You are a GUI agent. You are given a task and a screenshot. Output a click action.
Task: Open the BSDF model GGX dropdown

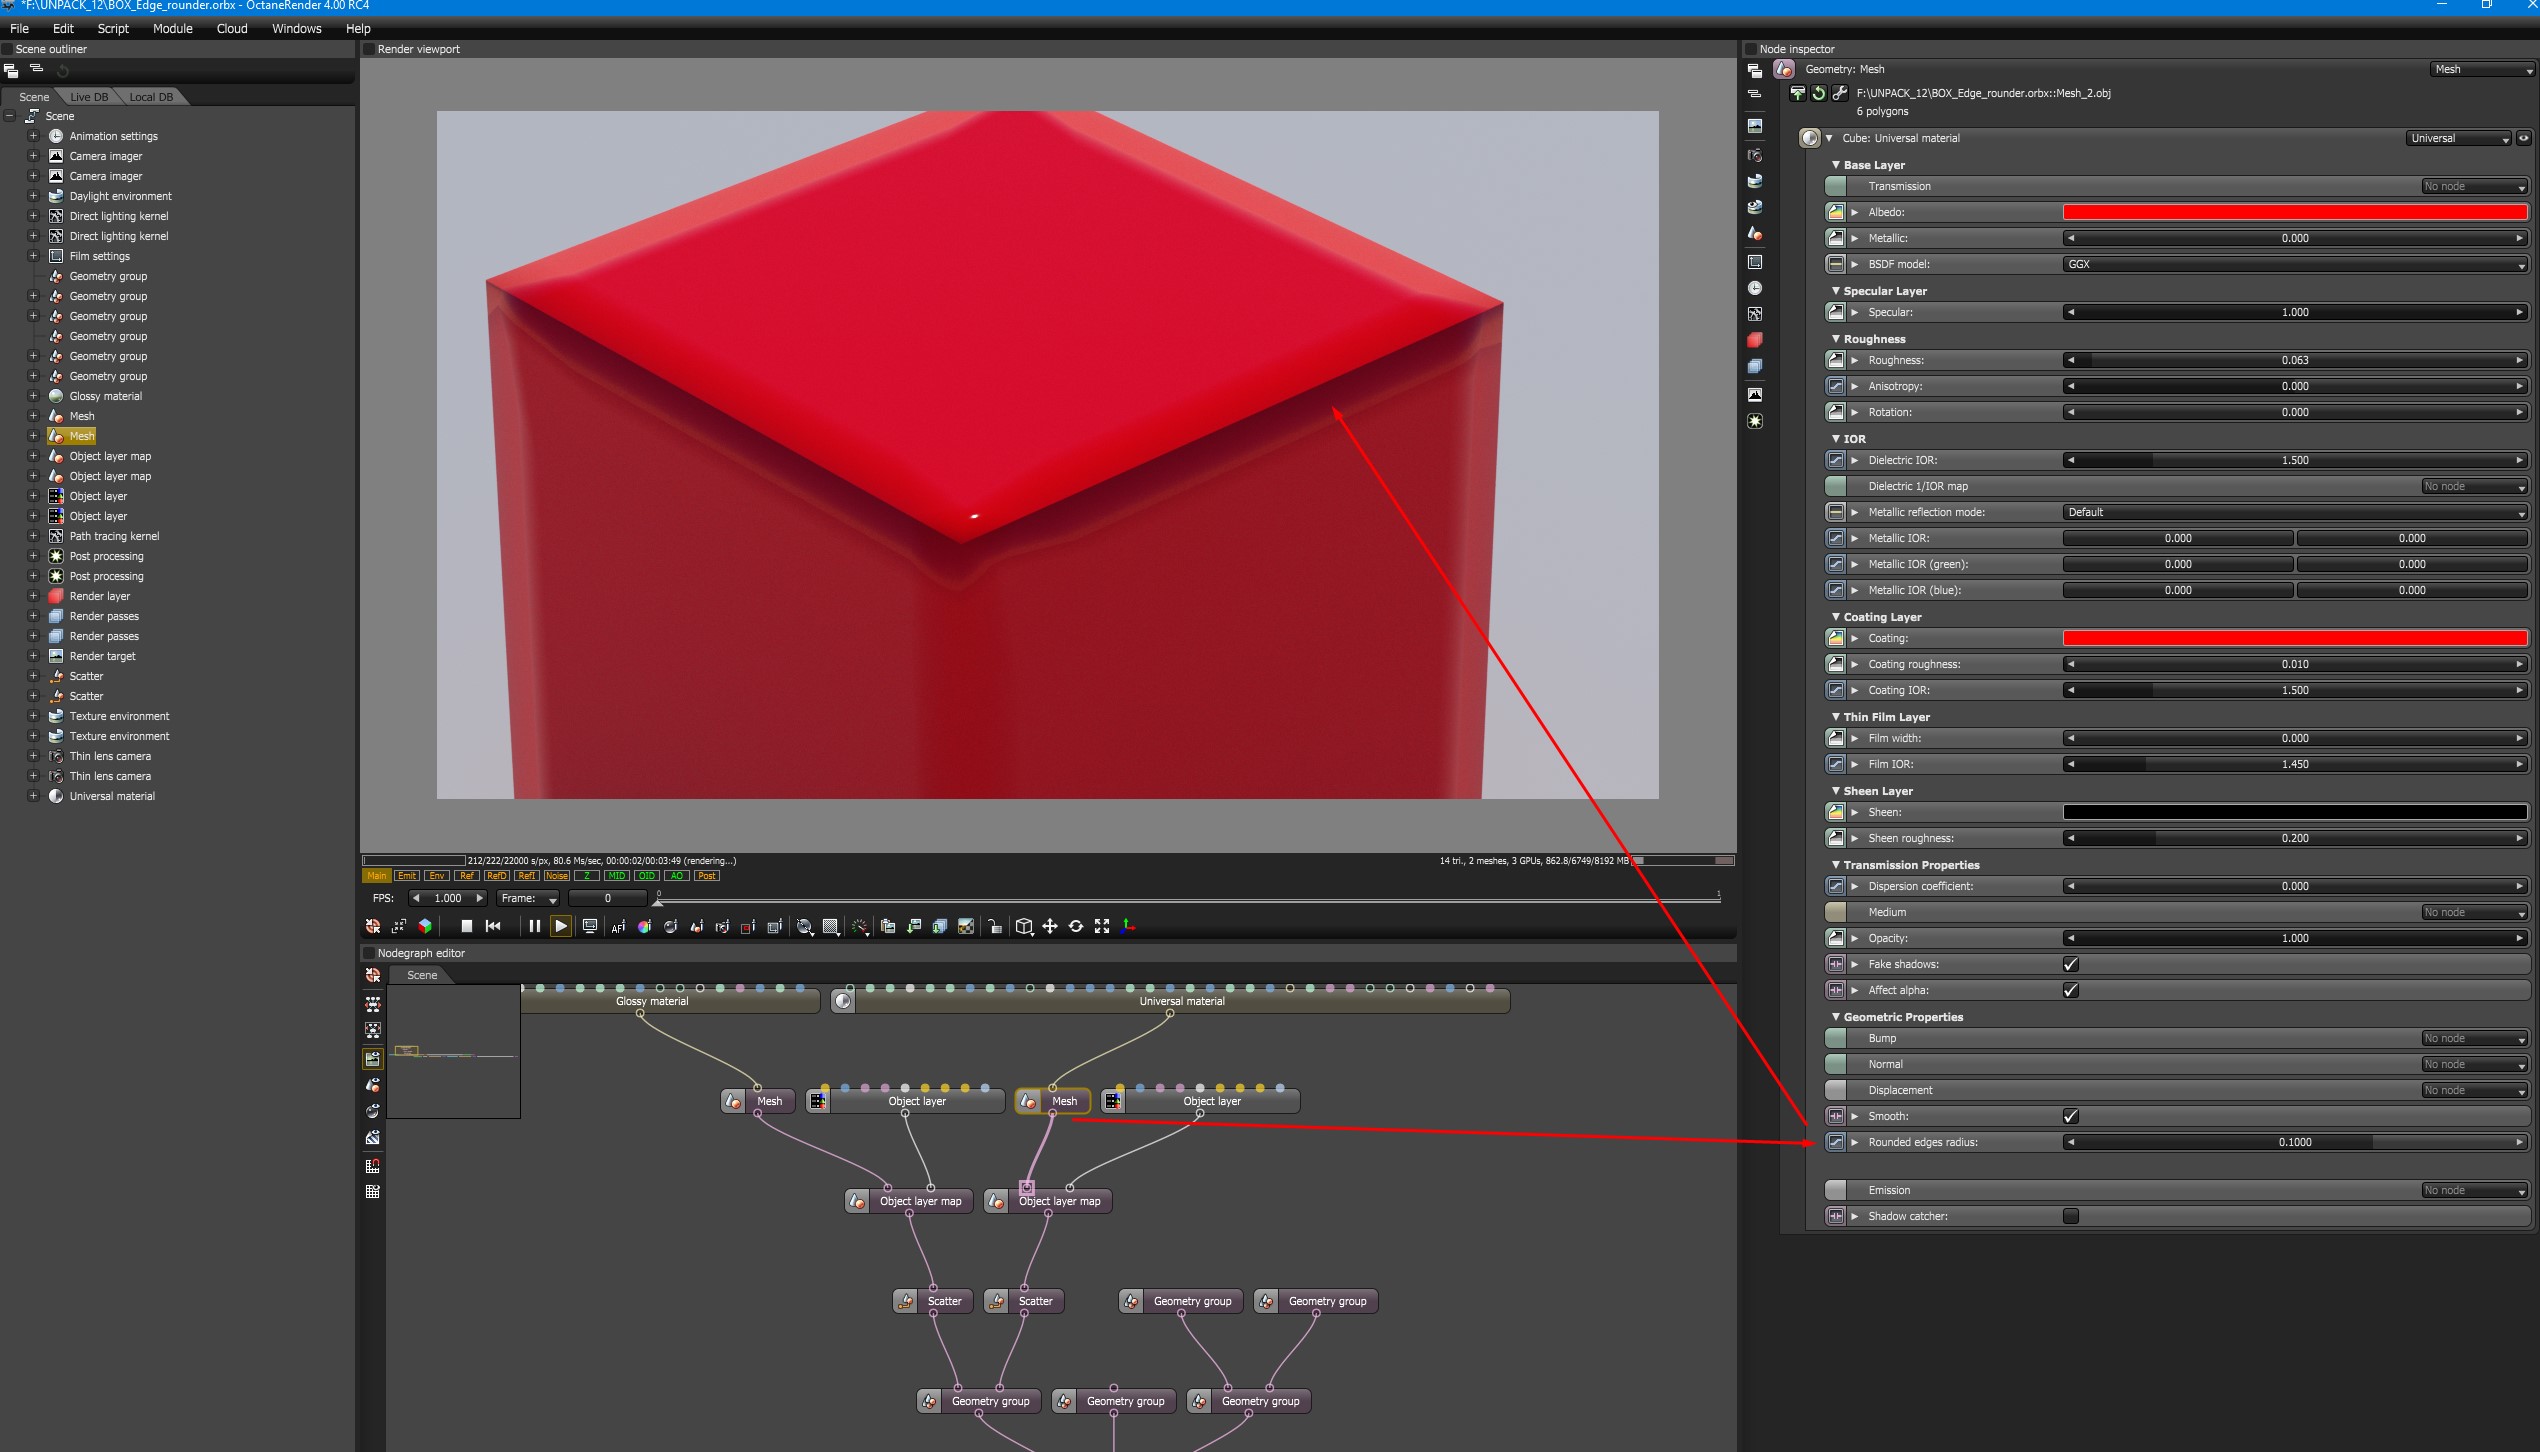pos(2294,264)
